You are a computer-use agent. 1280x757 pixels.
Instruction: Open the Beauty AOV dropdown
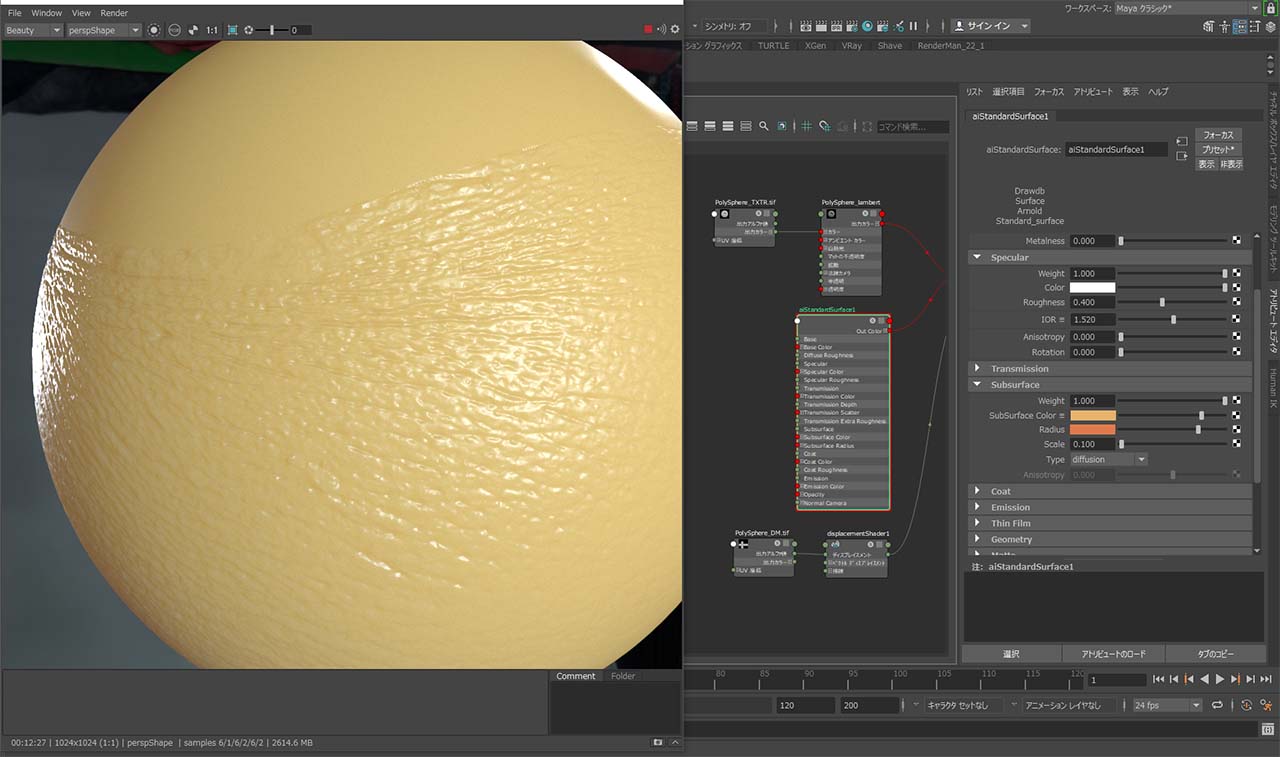pos(32,30)
